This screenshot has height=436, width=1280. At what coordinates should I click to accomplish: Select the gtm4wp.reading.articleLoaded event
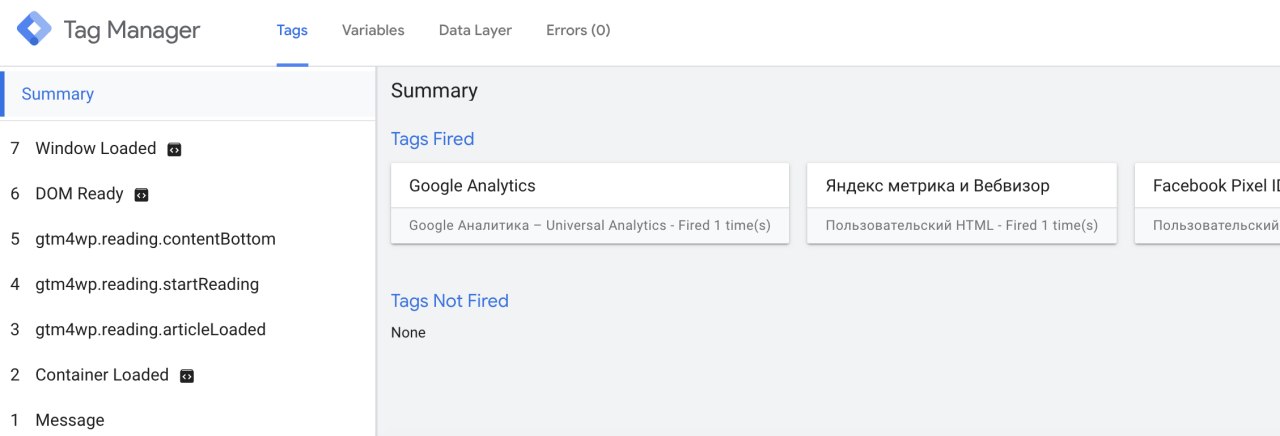(x=188, y=329)
